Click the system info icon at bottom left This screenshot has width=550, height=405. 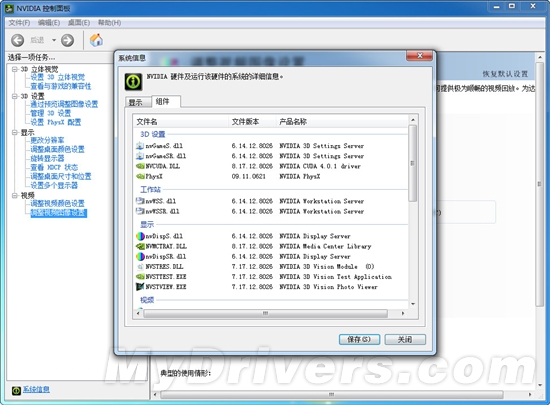(x=16, y=390)
